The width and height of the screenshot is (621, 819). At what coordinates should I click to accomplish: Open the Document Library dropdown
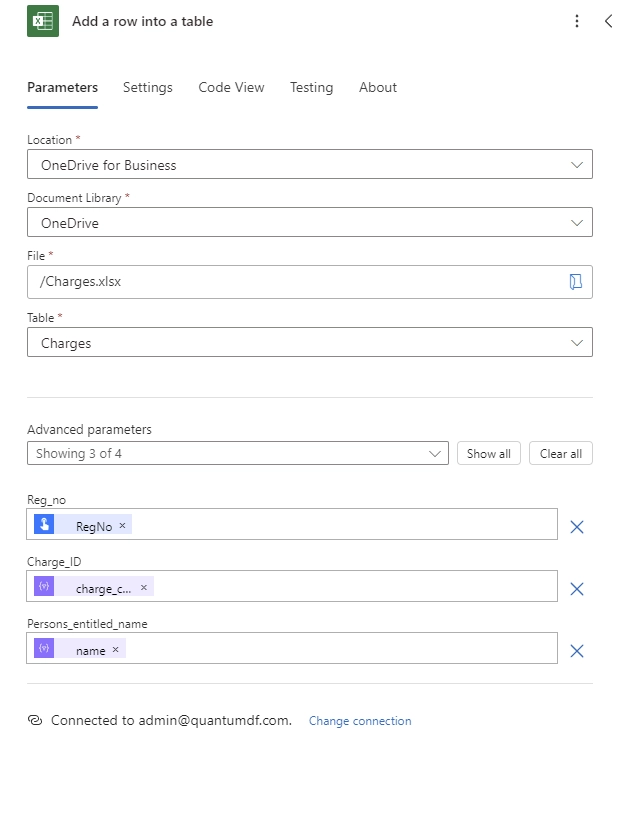[577, 222]
